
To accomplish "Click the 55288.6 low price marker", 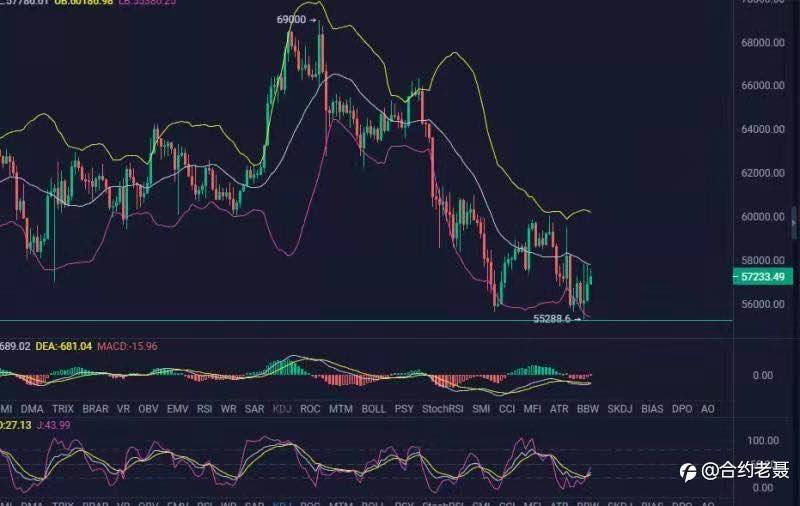I will (557, 319).
